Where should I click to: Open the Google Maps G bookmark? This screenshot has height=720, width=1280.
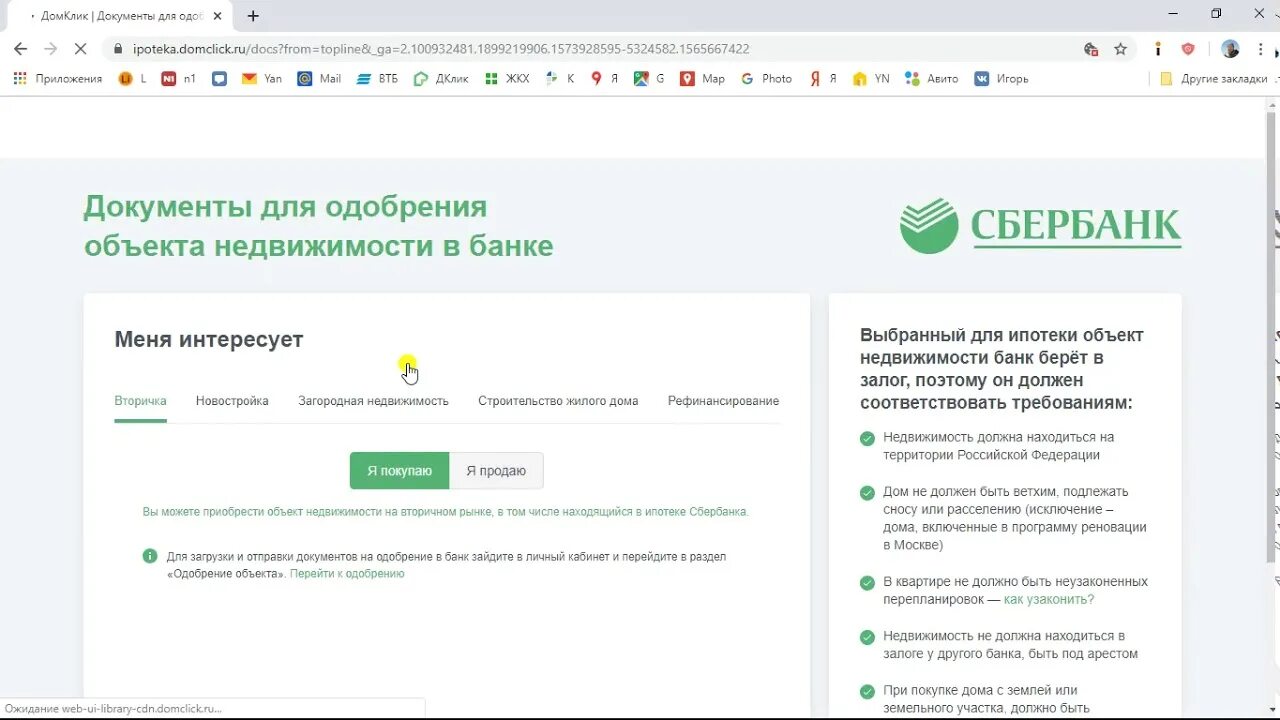649,78
